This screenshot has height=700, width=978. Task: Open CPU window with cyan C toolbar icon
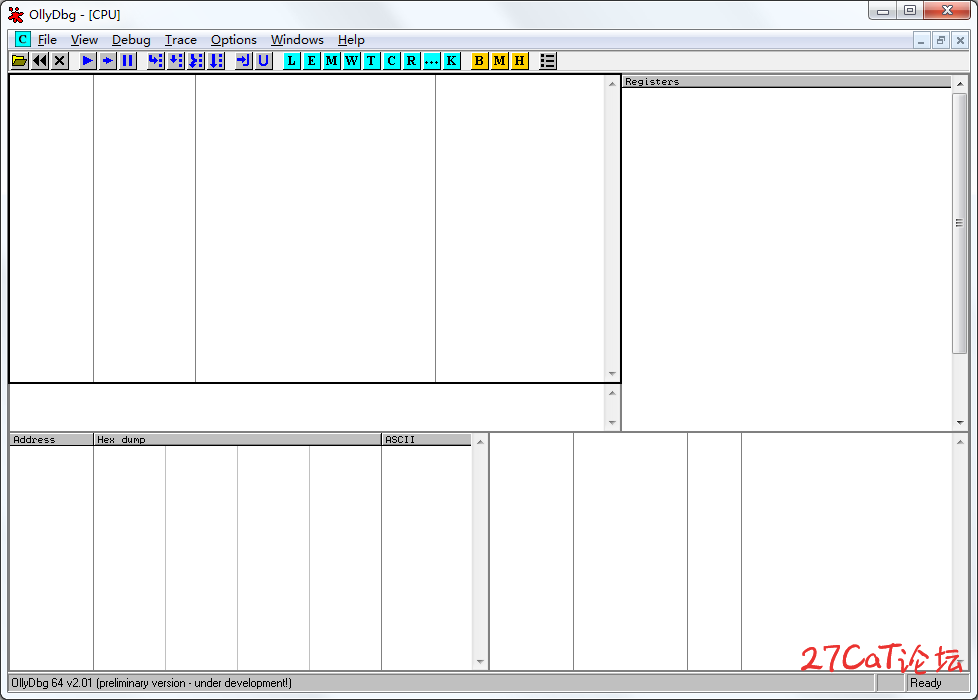point(391,61)
